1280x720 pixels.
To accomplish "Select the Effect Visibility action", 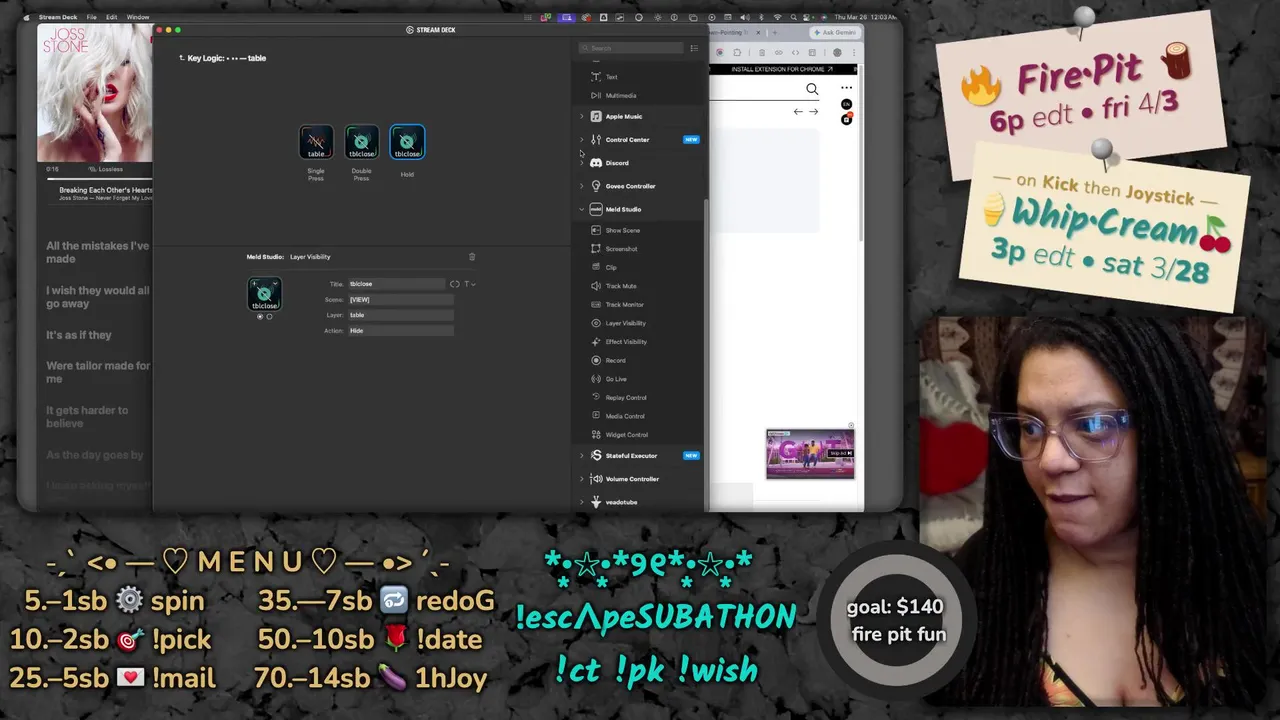I will pos(626,342).
